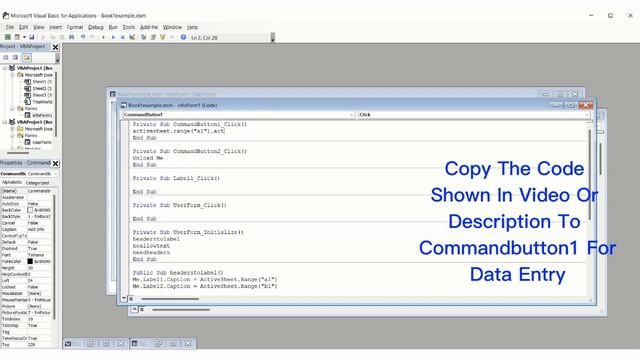Click the BackColor white color swatch
The image size is (640, 360).
pyautogui.click(x=30, y=210)
